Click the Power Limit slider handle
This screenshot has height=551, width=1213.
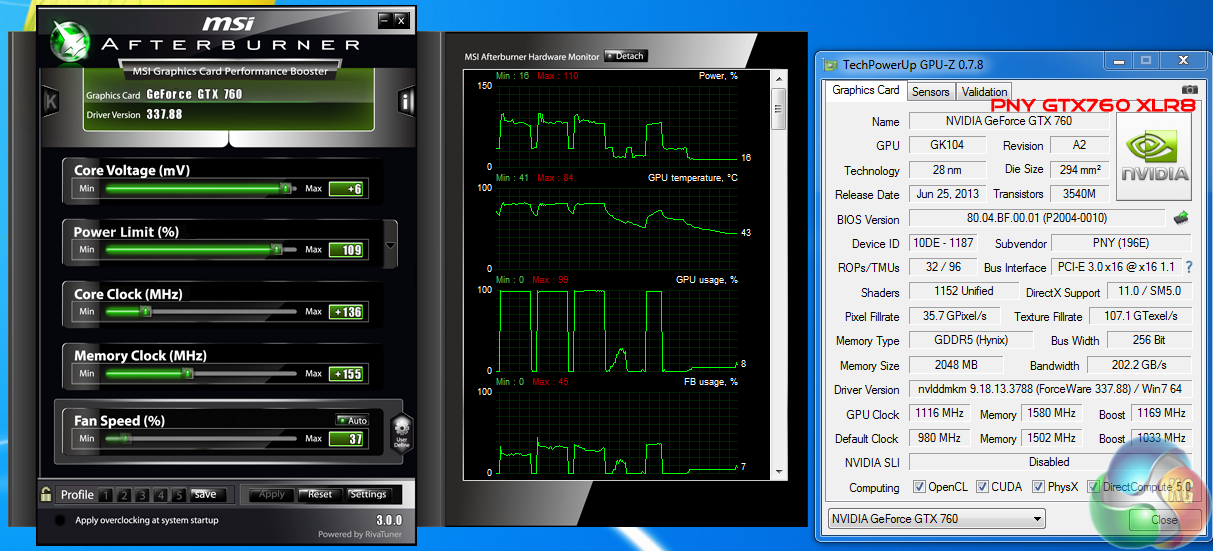[x=277, y=249]
